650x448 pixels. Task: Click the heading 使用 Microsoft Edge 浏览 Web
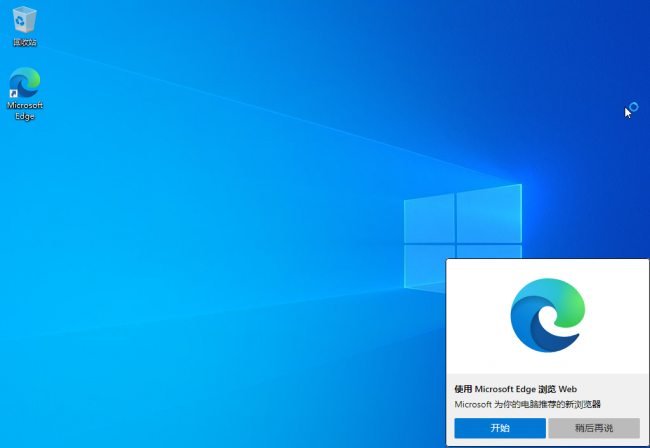[x=515, y=389]
